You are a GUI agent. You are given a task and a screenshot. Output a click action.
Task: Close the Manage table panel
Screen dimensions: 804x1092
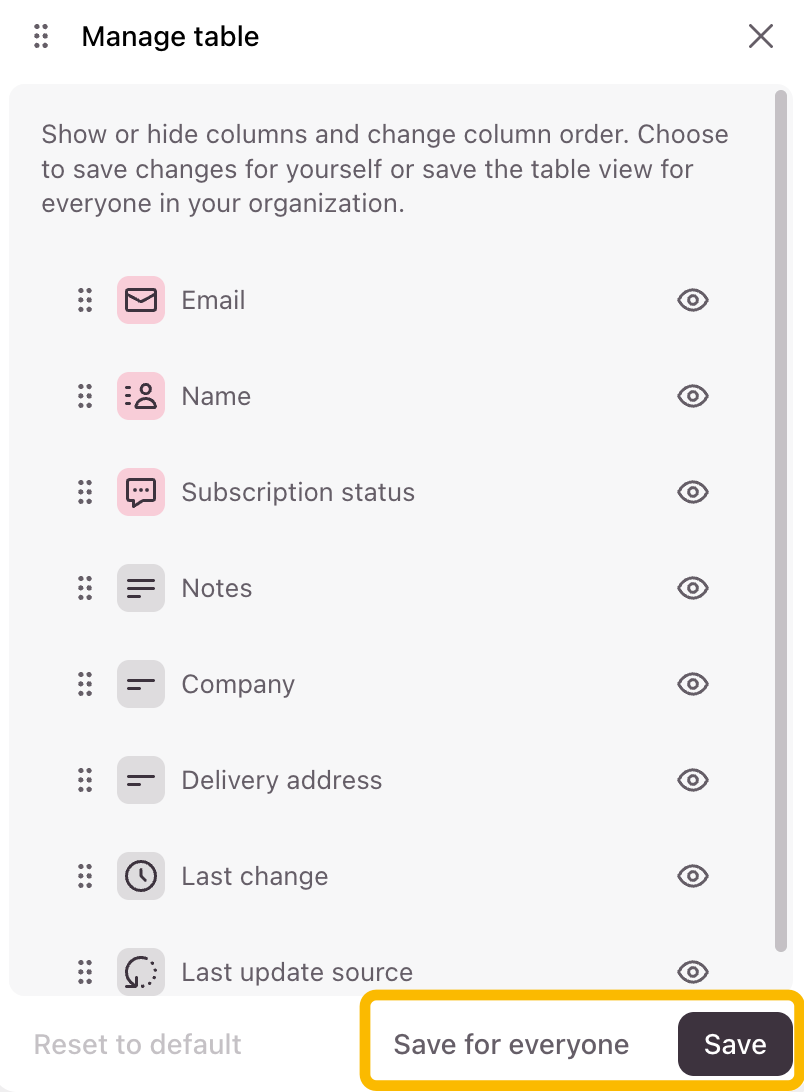(761, 37)
